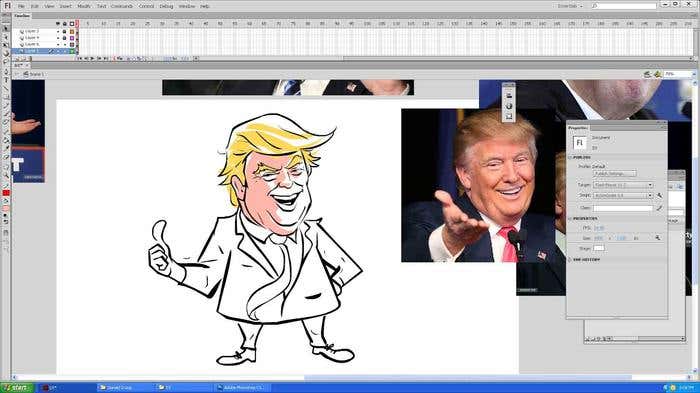Click the Flash Fl application logo
Image resolution: width=700 pixels, height=393 pixels.
click(7, 6)
